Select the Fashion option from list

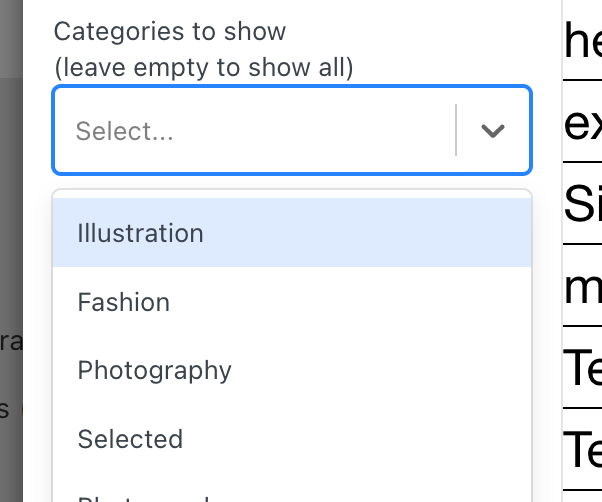pyautogui.click(x=124, y=302)
